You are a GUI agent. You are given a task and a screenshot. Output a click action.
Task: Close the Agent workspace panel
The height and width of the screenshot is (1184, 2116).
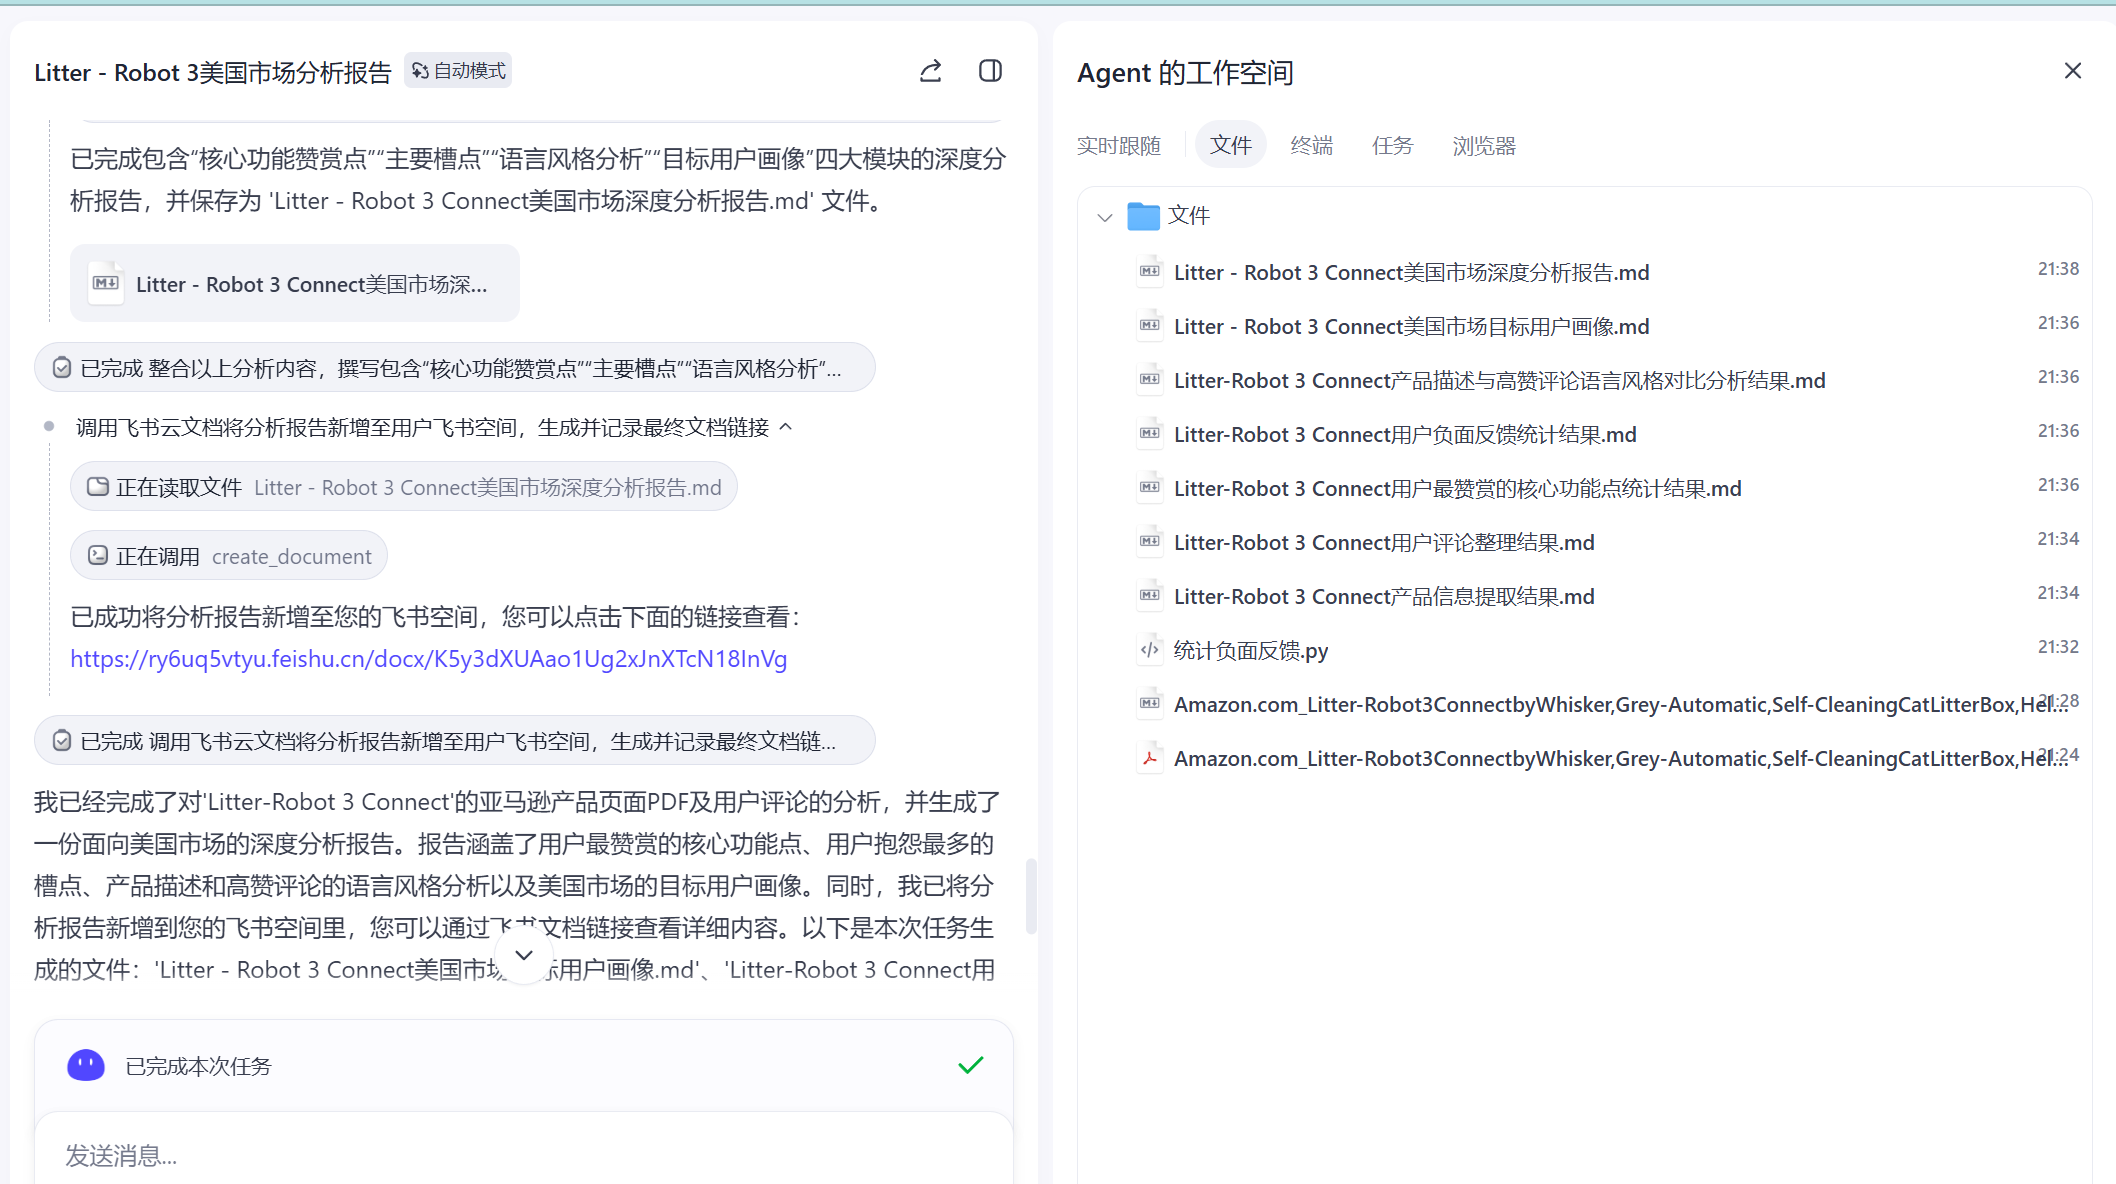tap(2072, 71)
